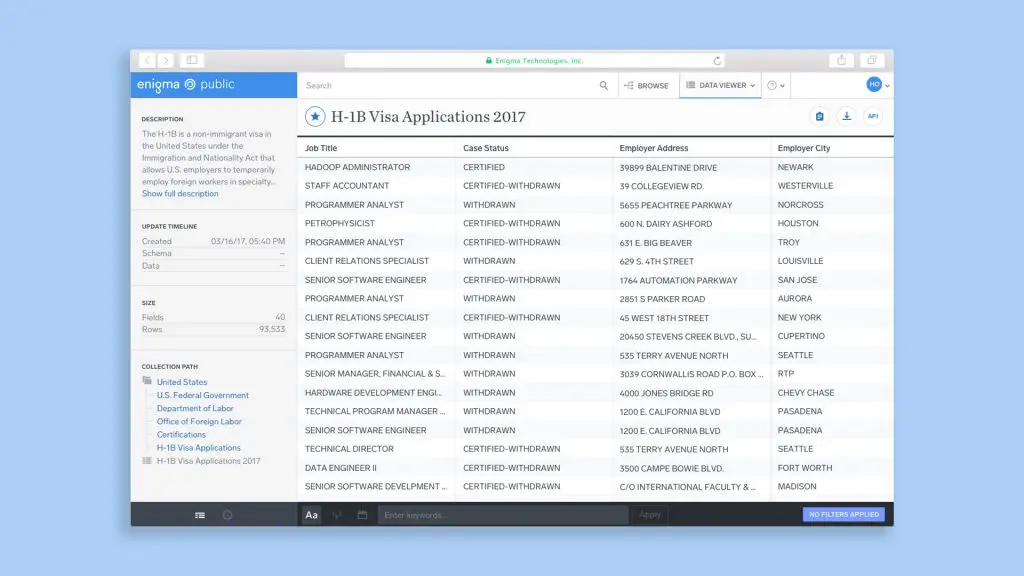The height and width of the screenshot is (576, 1024).
Task: Favorite the dataset with the star icon
Action: coord(315,116)
